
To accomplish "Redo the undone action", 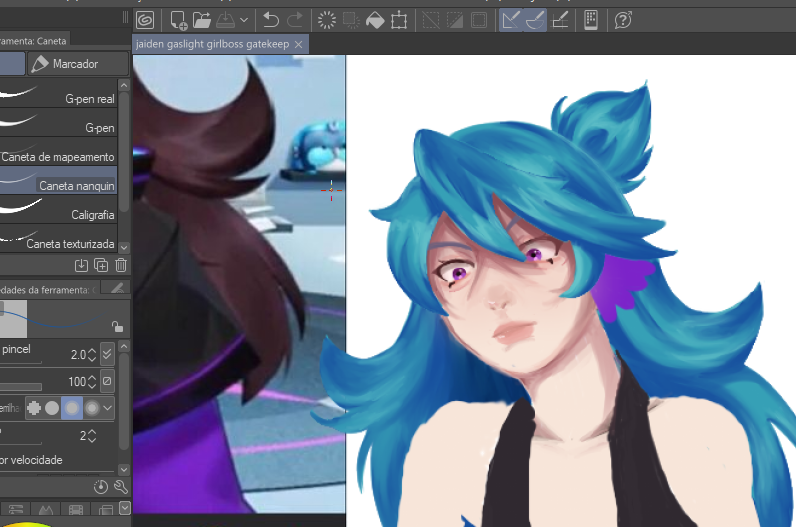I will (x=295, y=20).
